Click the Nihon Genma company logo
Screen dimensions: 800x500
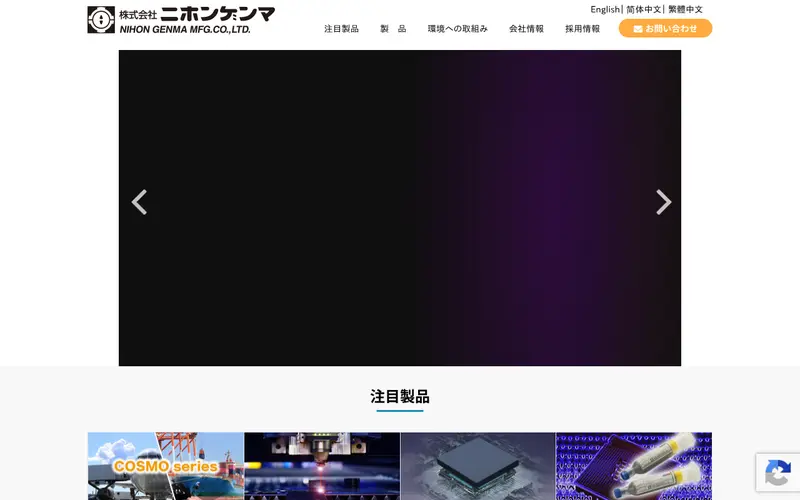181,20
